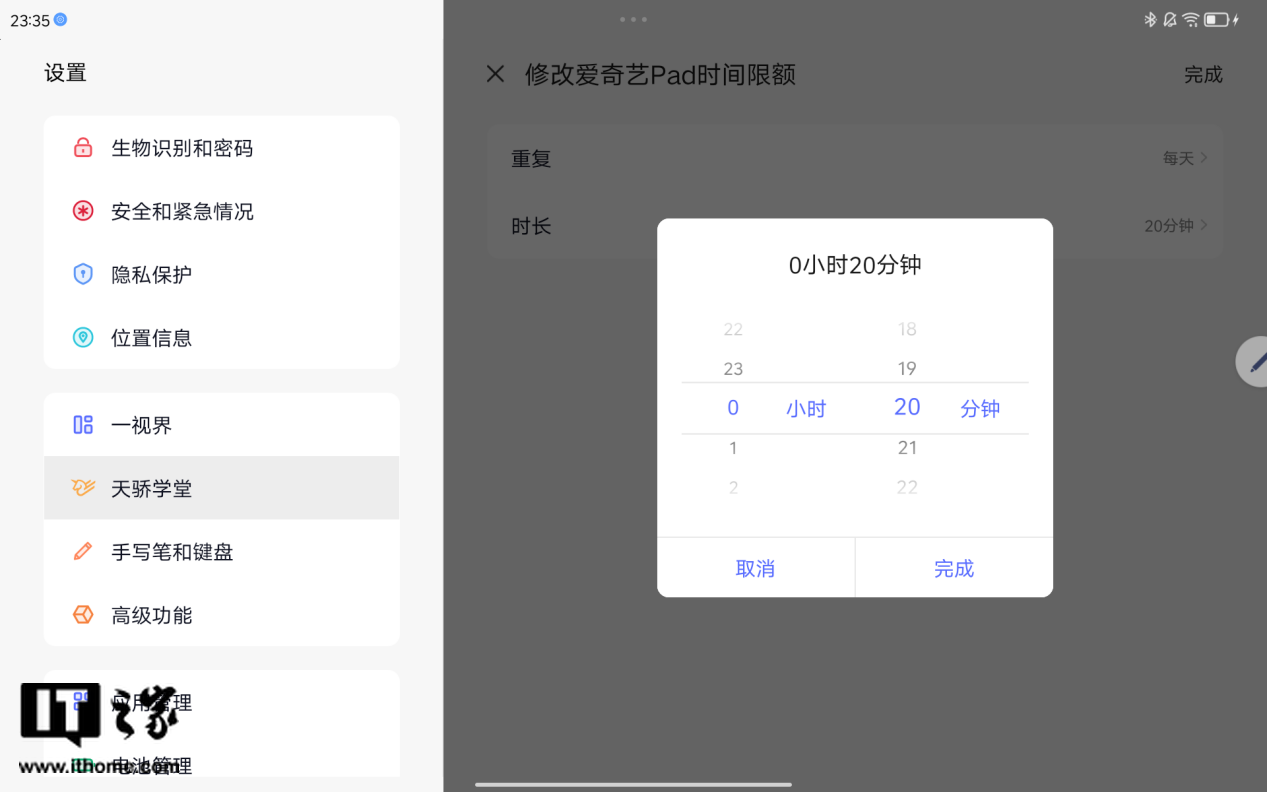The height and width of the screenshot is (792, 1267).
Task: Expand the 时长 20分钟 option
Action: [1176, 226]
